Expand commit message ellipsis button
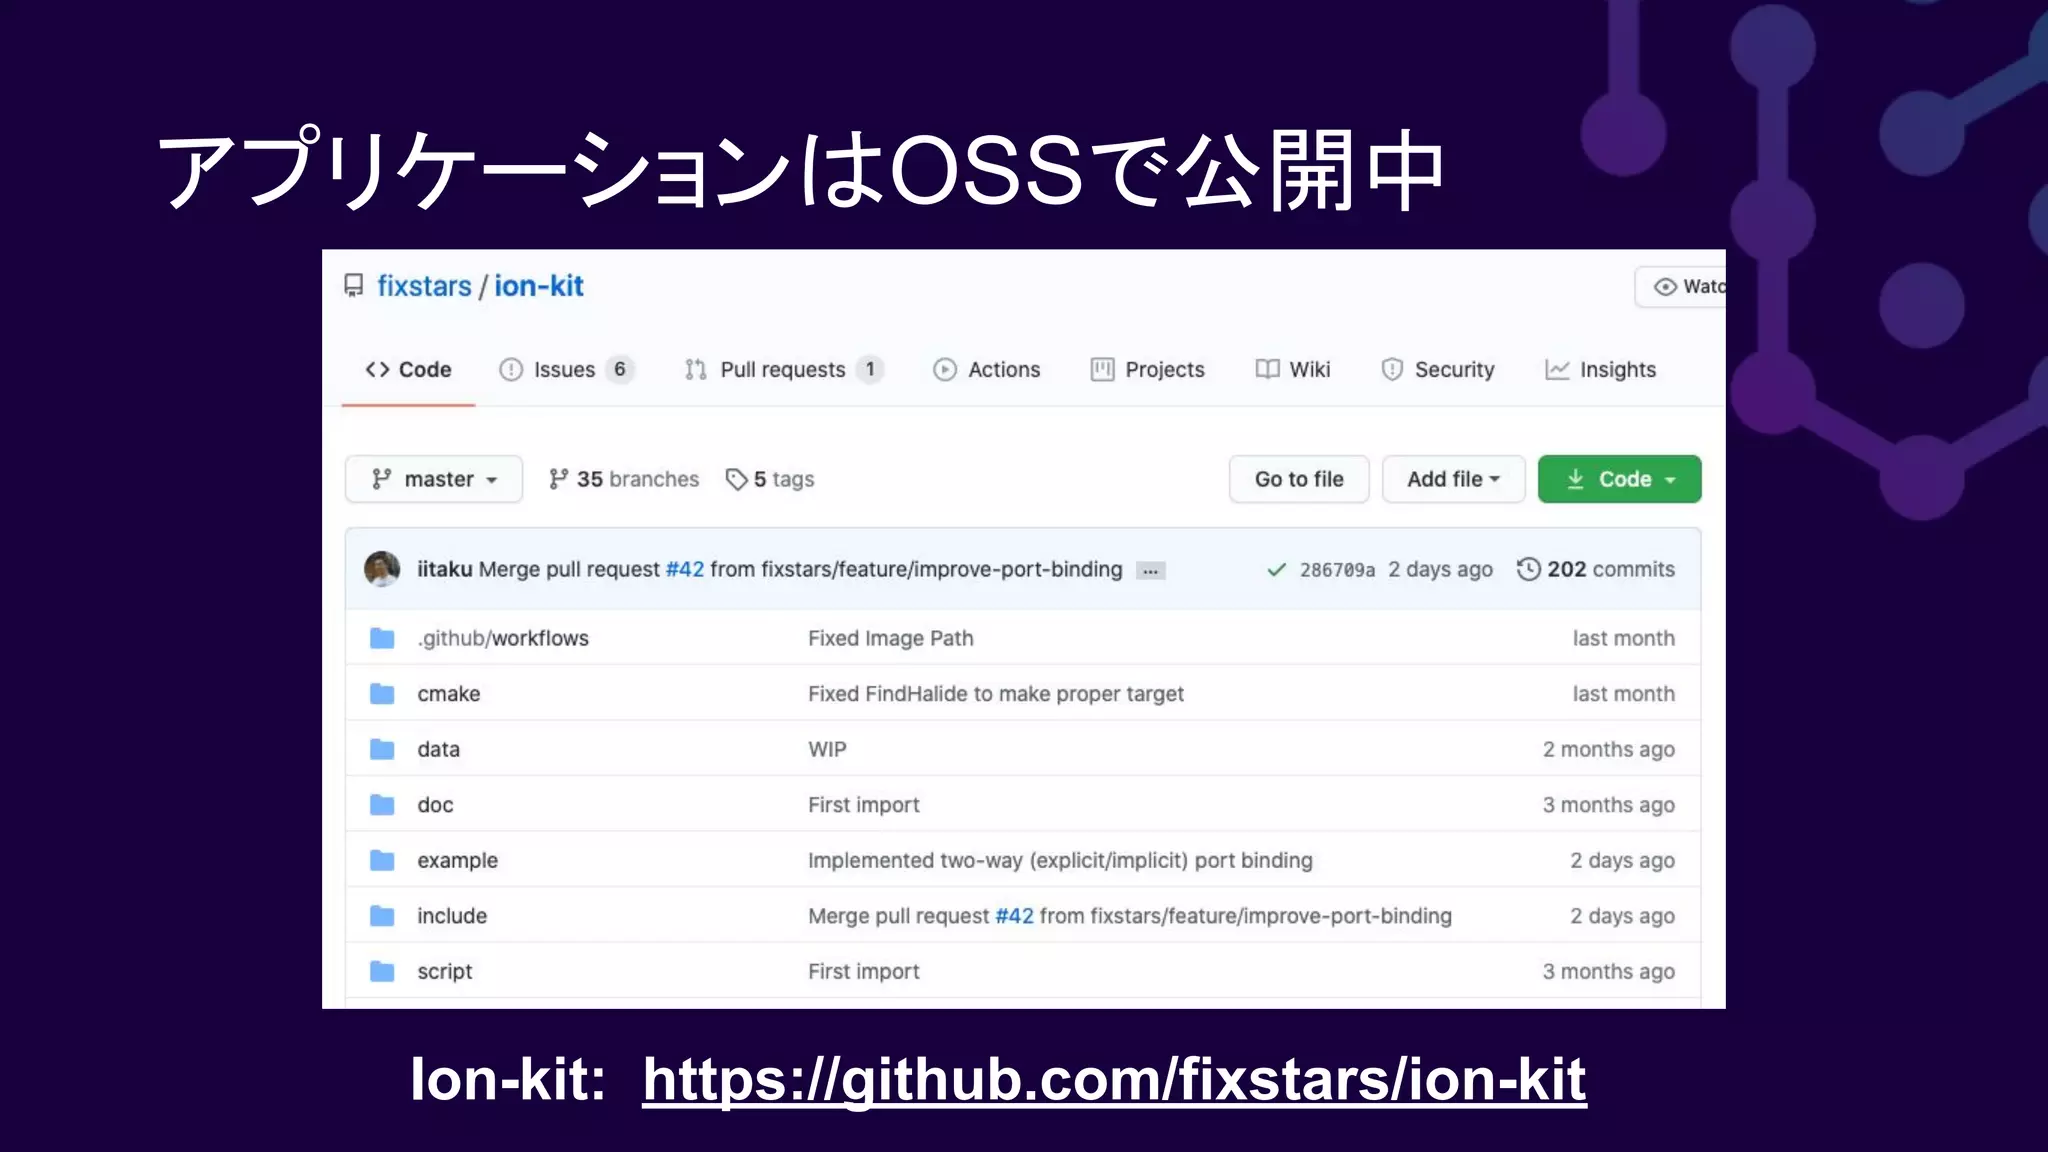 click(x=1151, y=571)
